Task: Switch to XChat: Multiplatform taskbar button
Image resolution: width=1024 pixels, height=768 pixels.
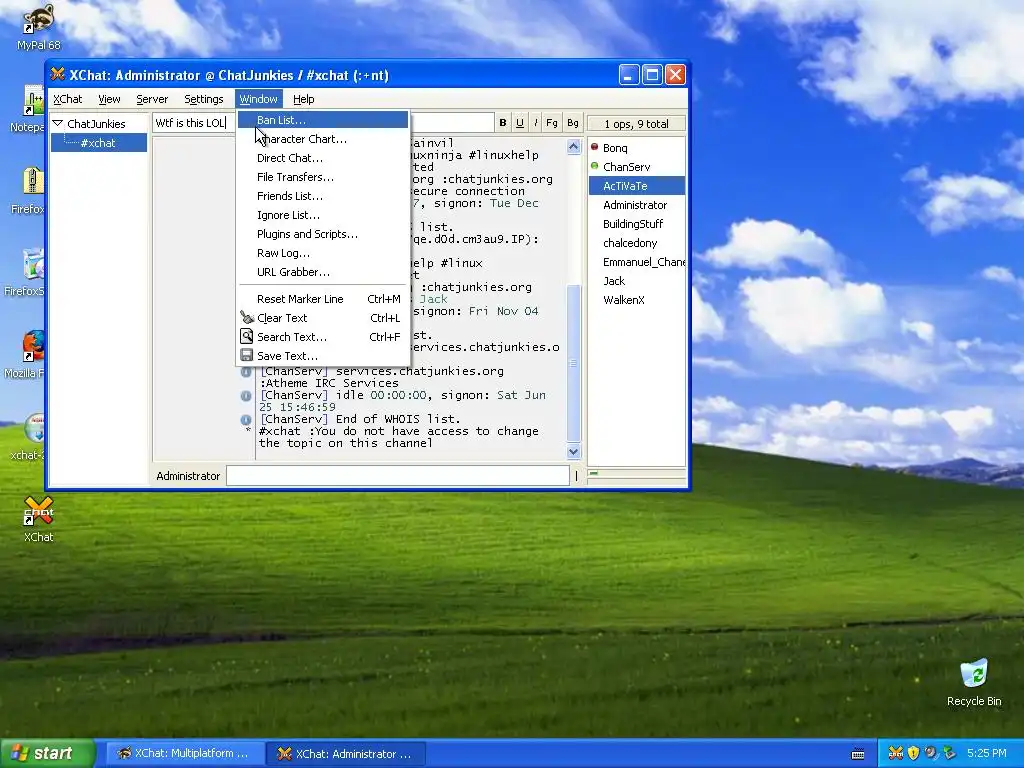Action: (x=184, y=753)
